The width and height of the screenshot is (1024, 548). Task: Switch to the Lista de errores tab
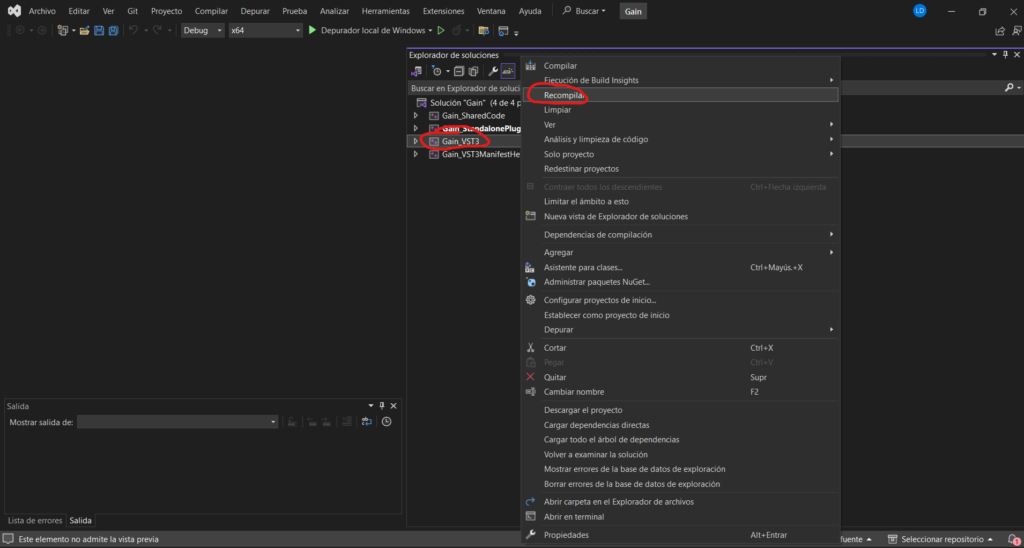pyautogui.click(x=35, y=521)
